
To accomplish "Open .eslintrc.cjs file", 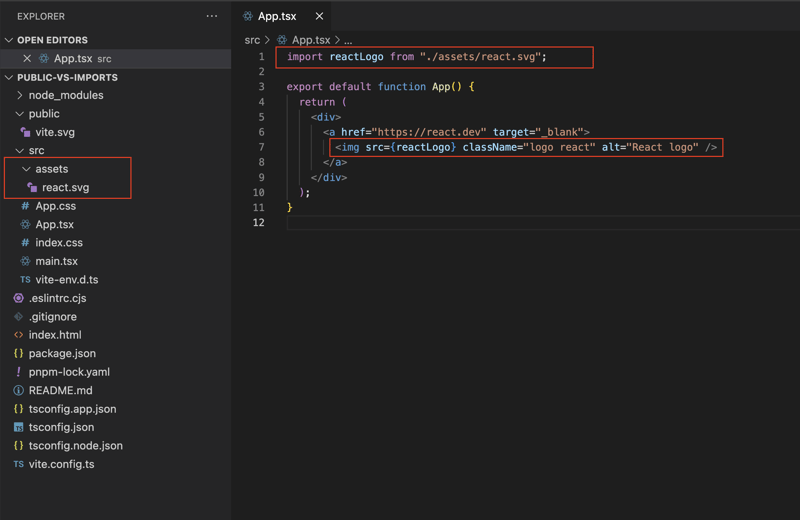I will pyautogui.click(x=58, y=298).
